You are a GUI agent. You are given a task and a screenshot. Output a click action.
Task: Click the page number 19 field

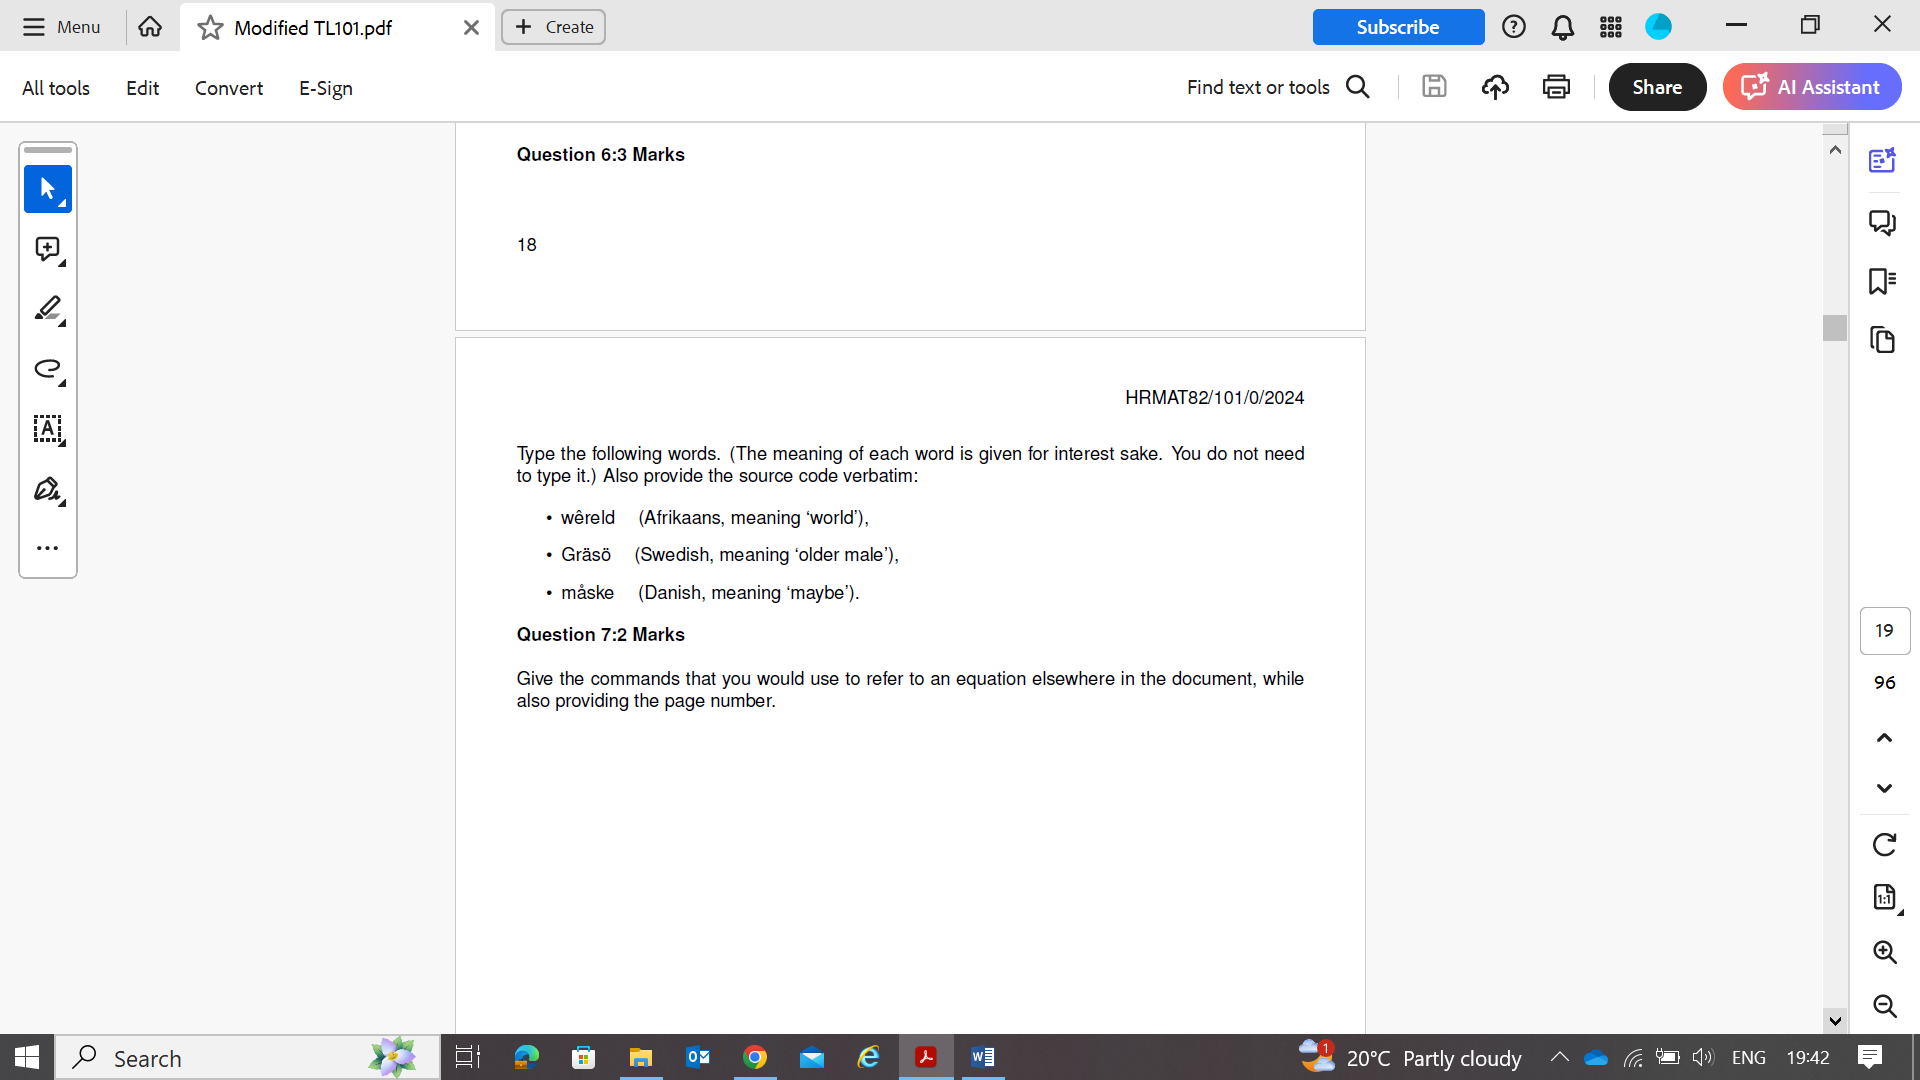pos(1884,631)
